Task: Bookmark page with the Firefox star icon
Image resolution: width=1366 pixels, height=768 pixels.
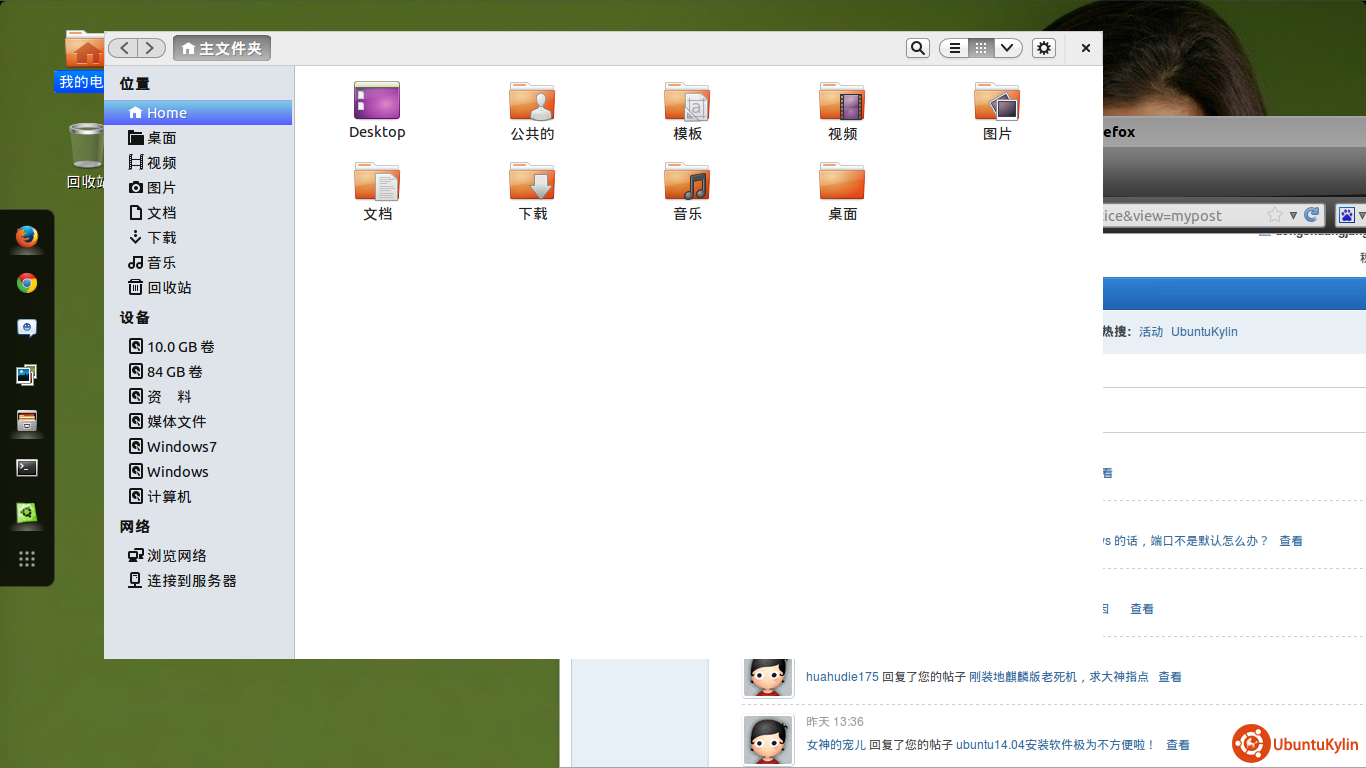Action: 1274,215
